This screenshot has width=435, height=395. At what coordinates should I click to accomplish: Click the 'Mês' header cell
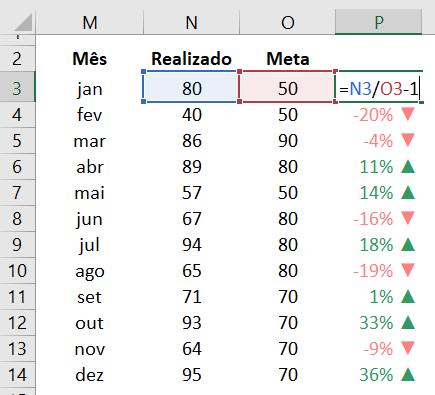coord(90,59)
